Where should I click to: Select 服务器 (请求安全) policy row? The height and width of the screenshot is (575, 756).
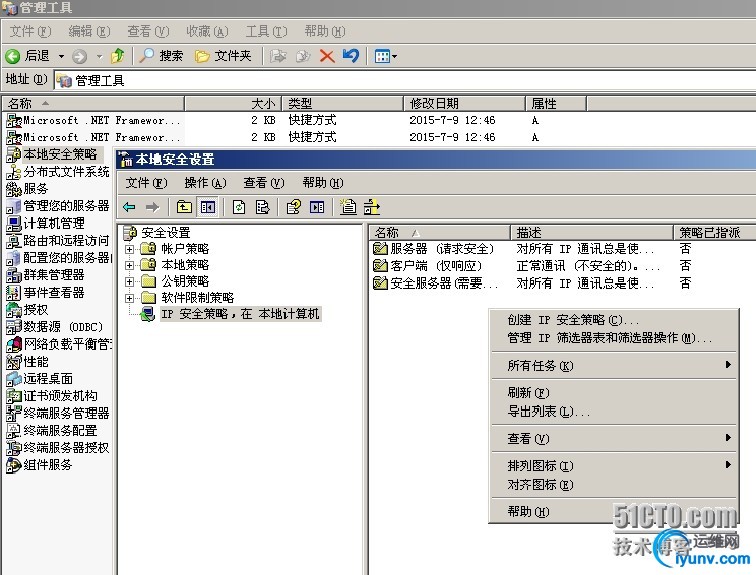click(x=434, y=249)
